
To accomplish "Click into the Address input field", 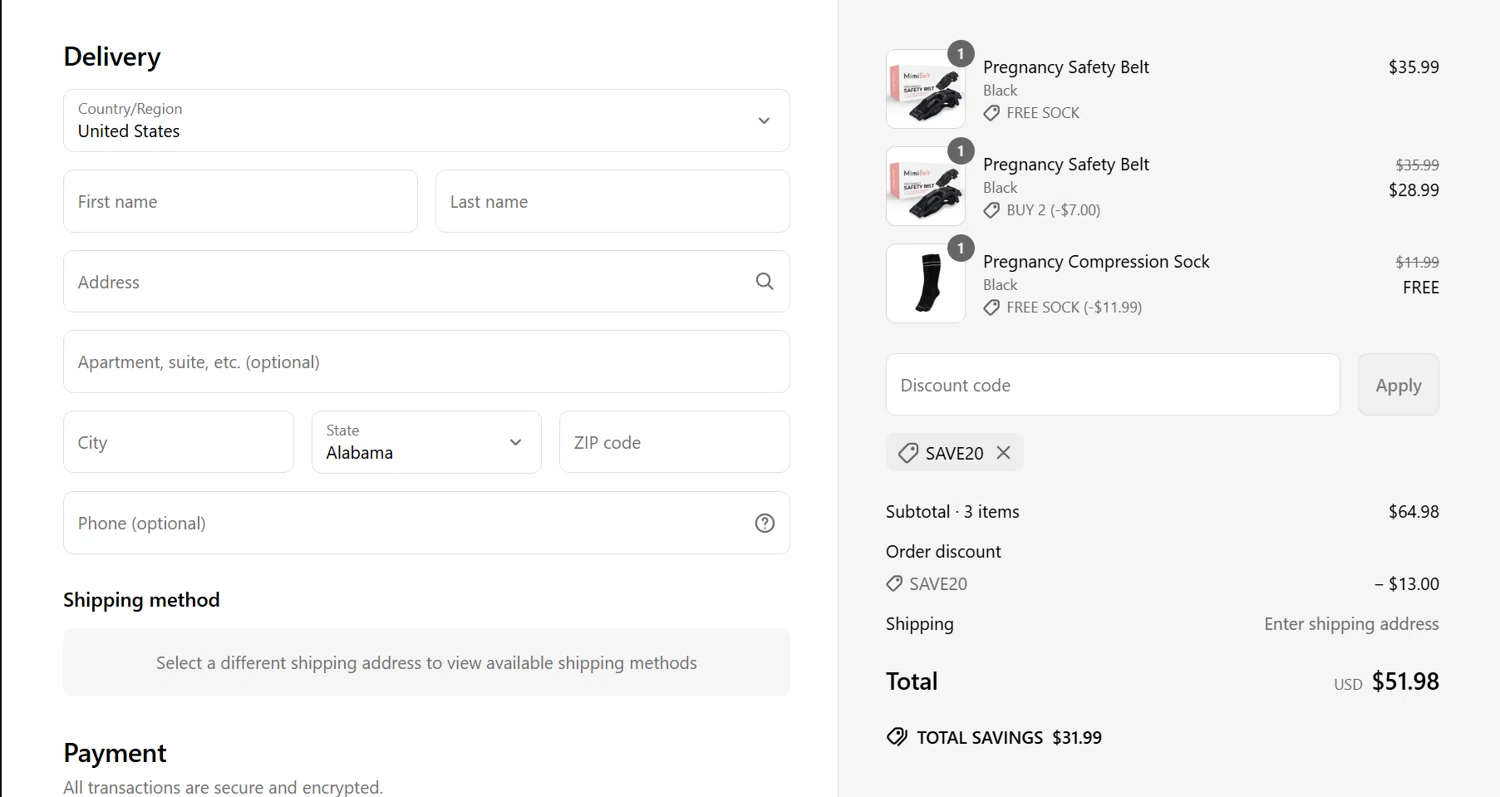I will pyautogui.click(x=426, y=282).
